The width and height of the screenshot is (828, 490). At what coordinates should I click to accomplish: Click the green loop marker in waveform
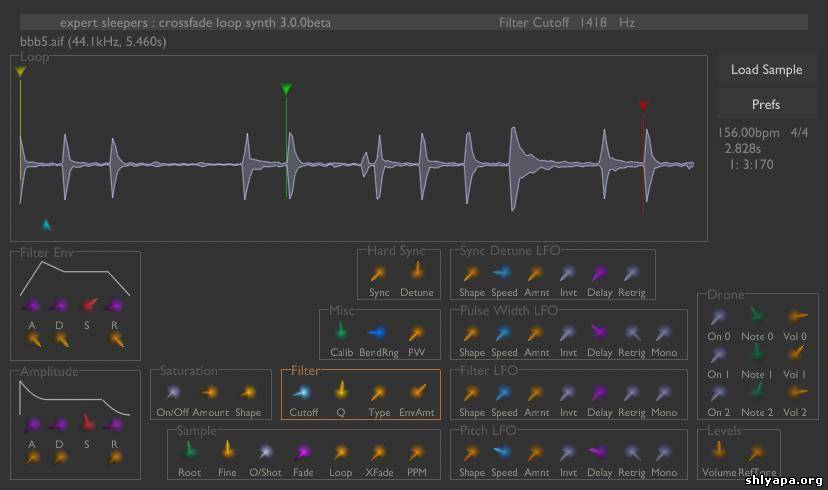(286, 90)
